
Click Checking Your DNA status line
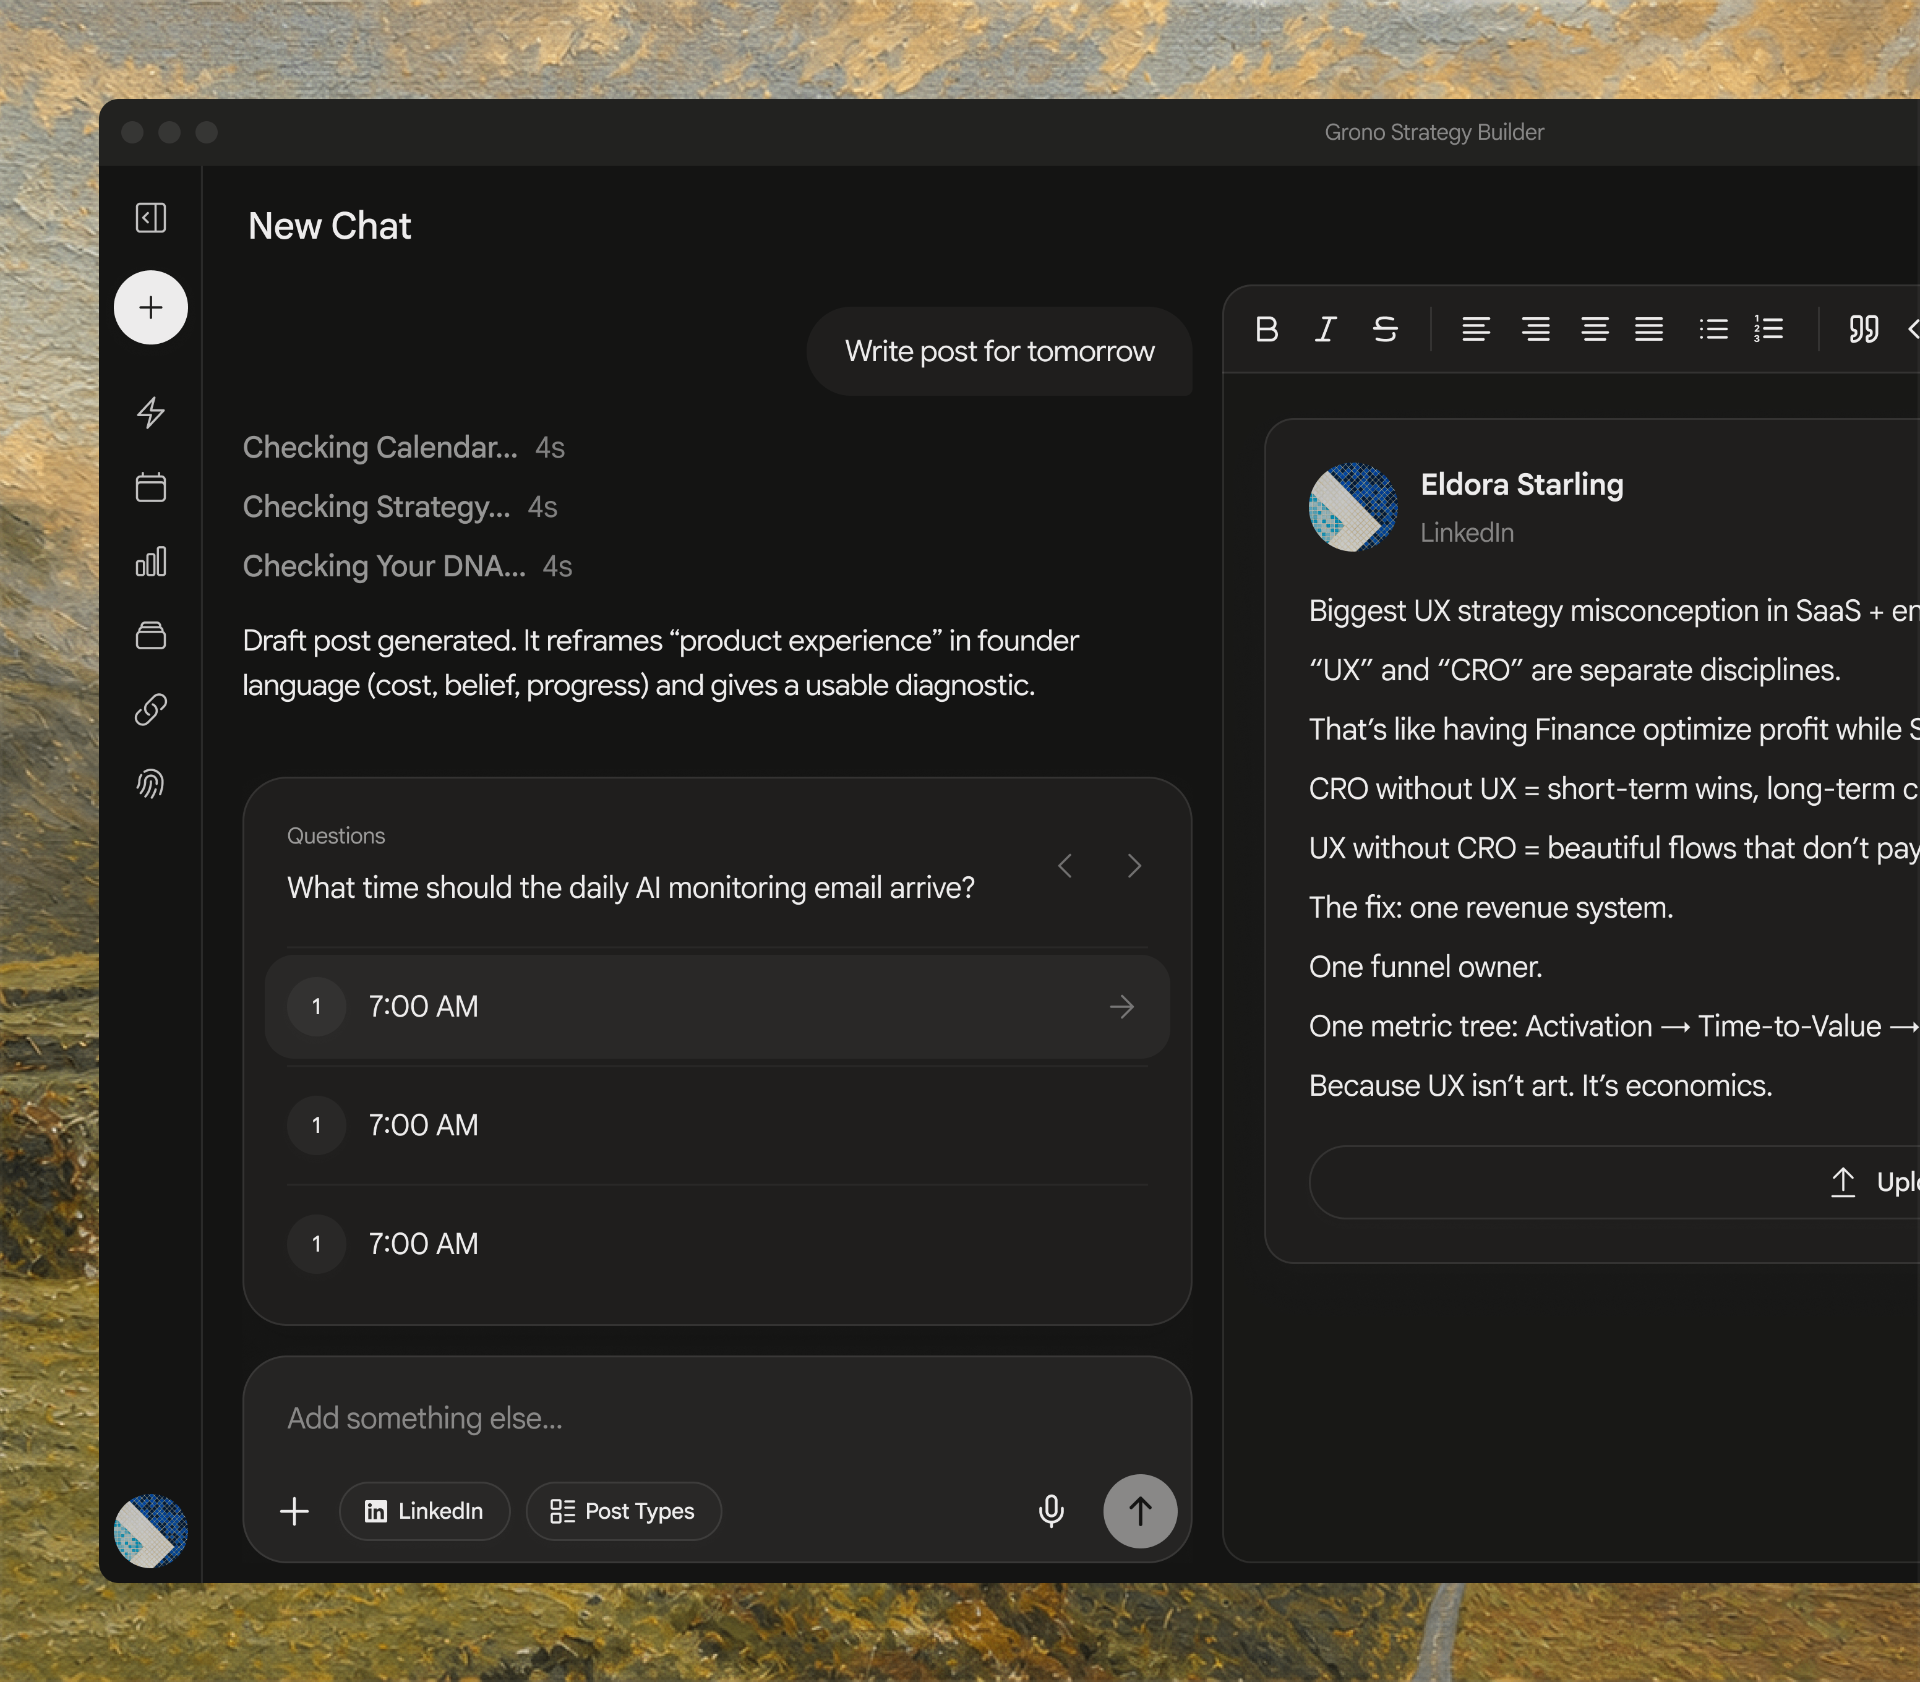(x=408, y=566)
